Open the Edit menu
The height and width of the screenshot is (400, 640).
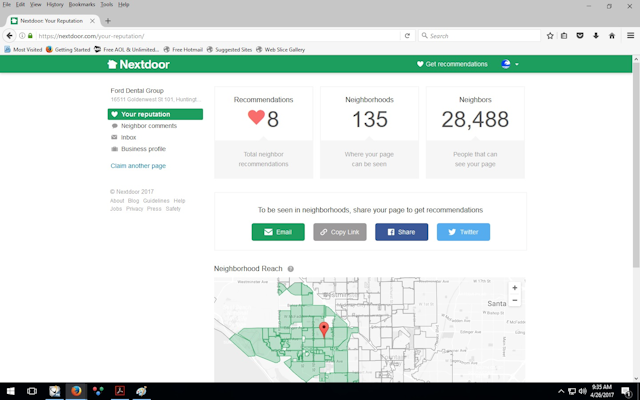tap(20, 4)
